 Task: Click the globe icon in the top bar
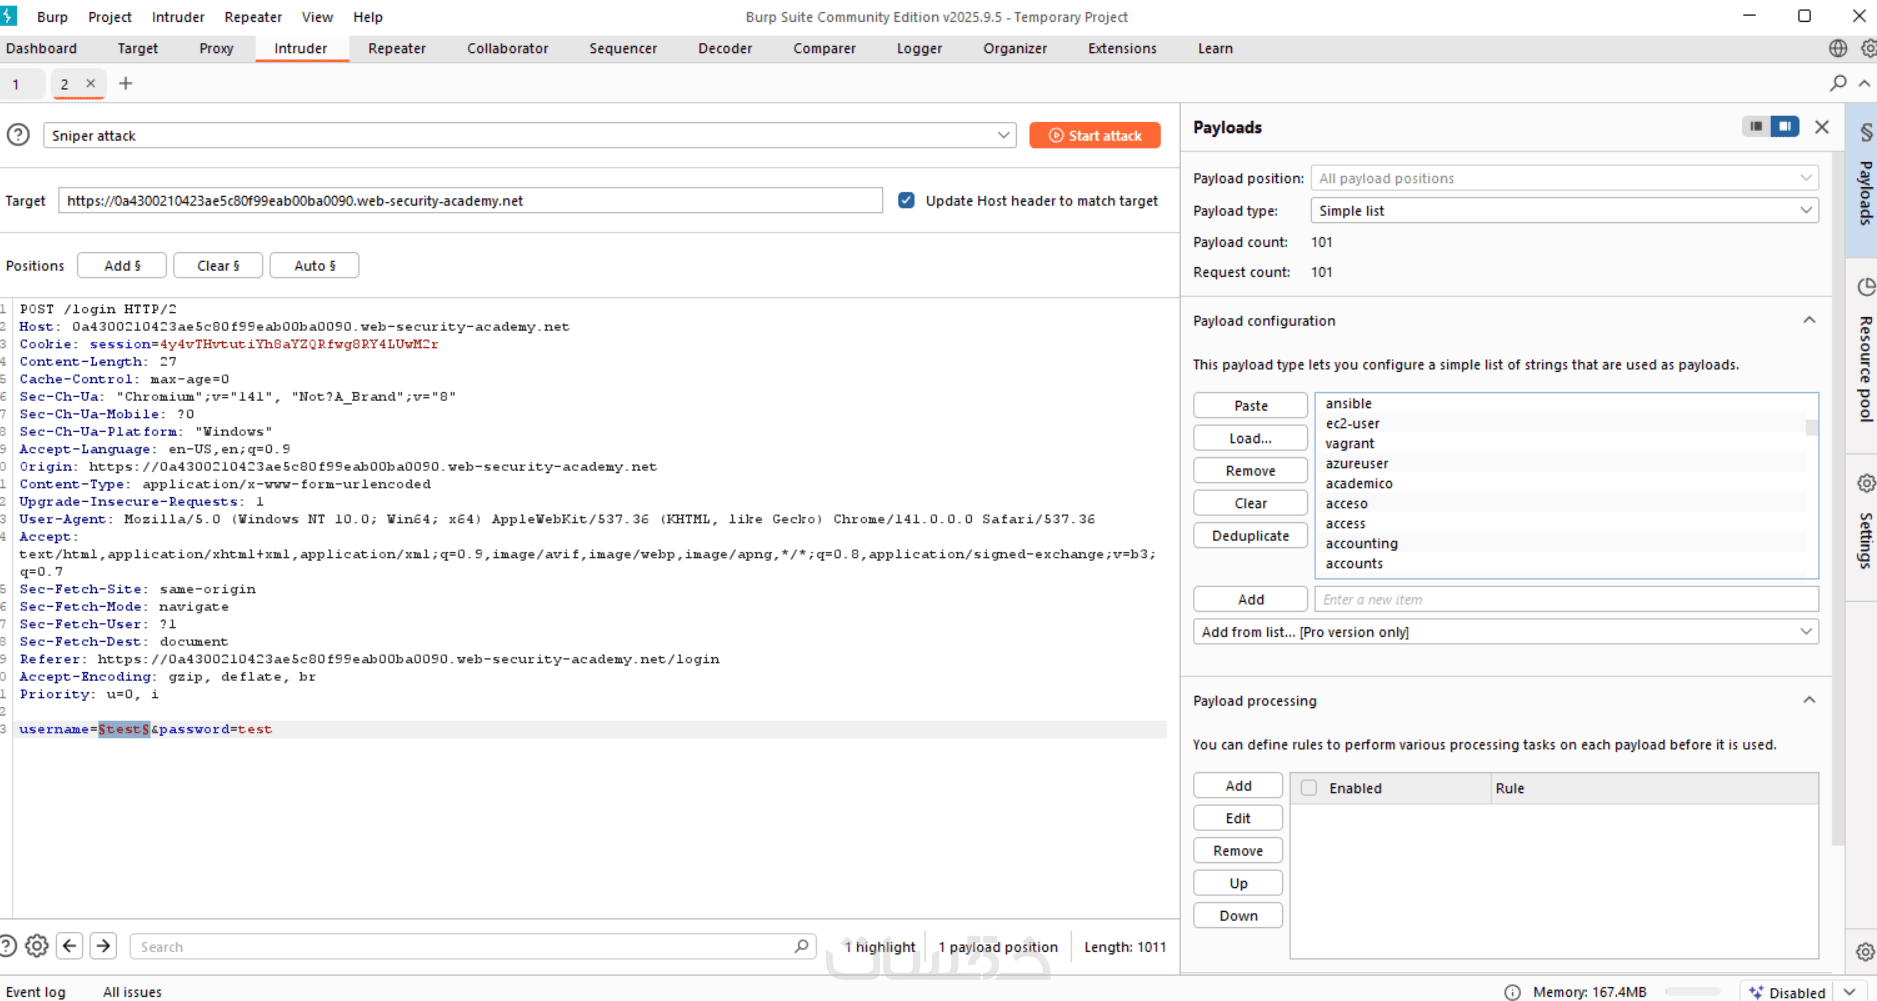tap(1838, 48)
